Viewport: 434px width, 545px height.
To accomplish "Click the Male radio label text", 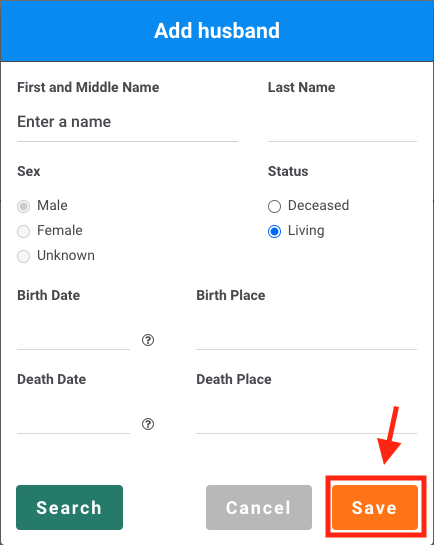I will point(52,205).
